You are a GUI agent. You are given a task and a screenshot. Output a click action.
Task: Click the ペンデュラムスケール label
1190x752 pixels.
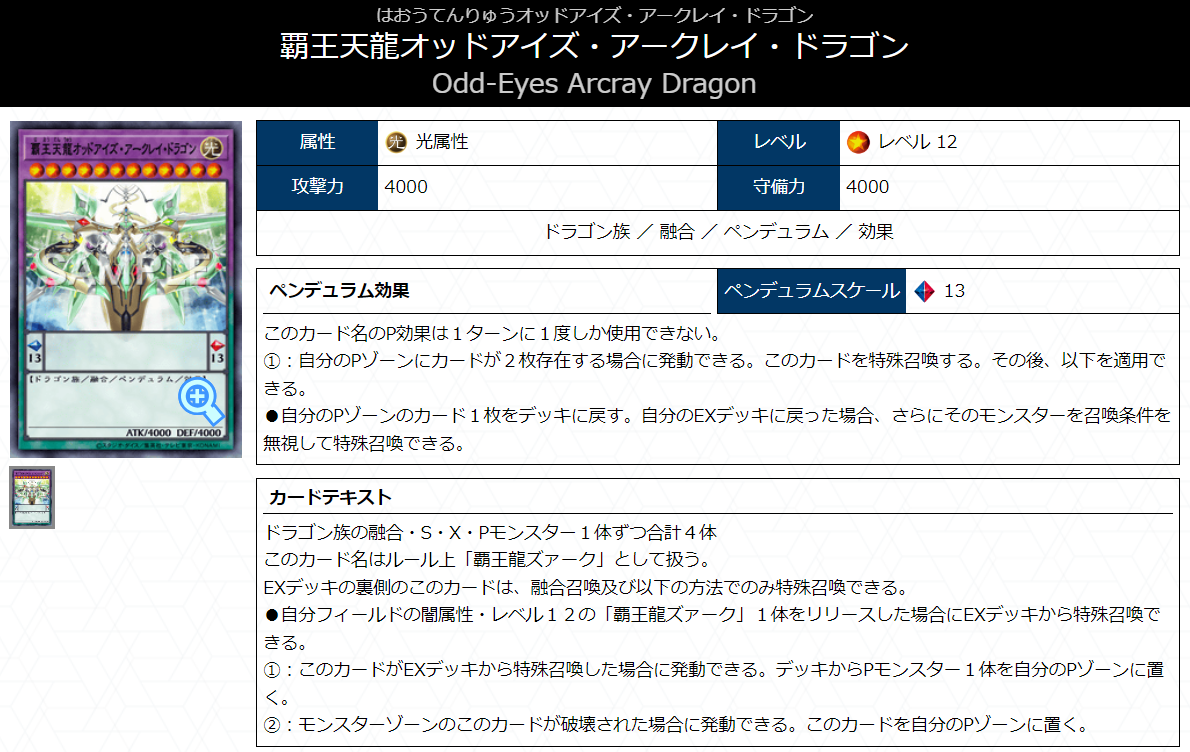811,291
